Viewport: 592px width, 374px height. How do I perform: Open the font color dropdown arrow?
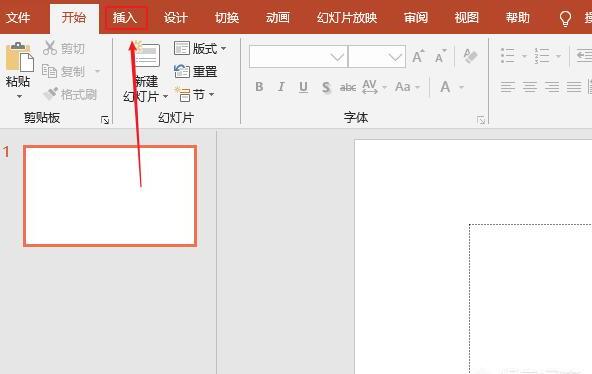pos(461,88)
